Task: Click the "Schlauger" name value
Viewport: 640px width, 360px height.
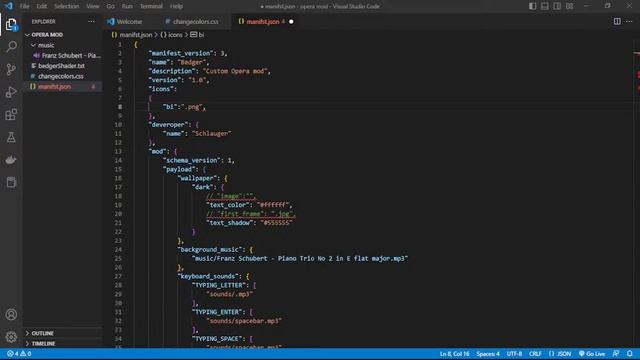Action: pos(211,133)
